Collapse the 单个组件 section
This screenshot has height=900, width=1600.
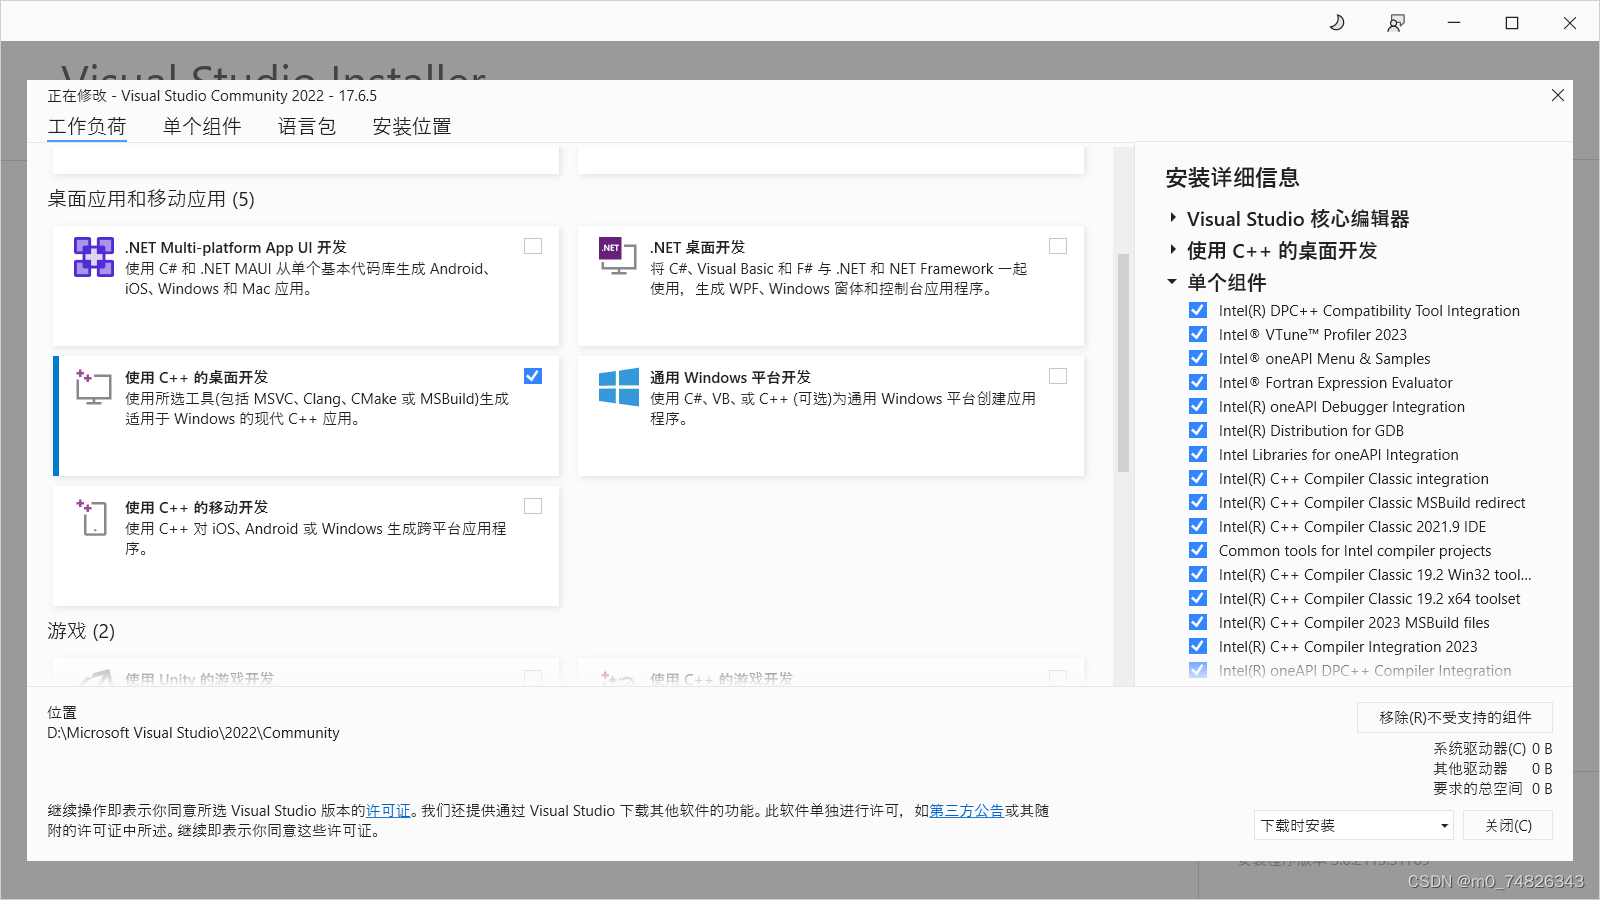(1172, 282)
